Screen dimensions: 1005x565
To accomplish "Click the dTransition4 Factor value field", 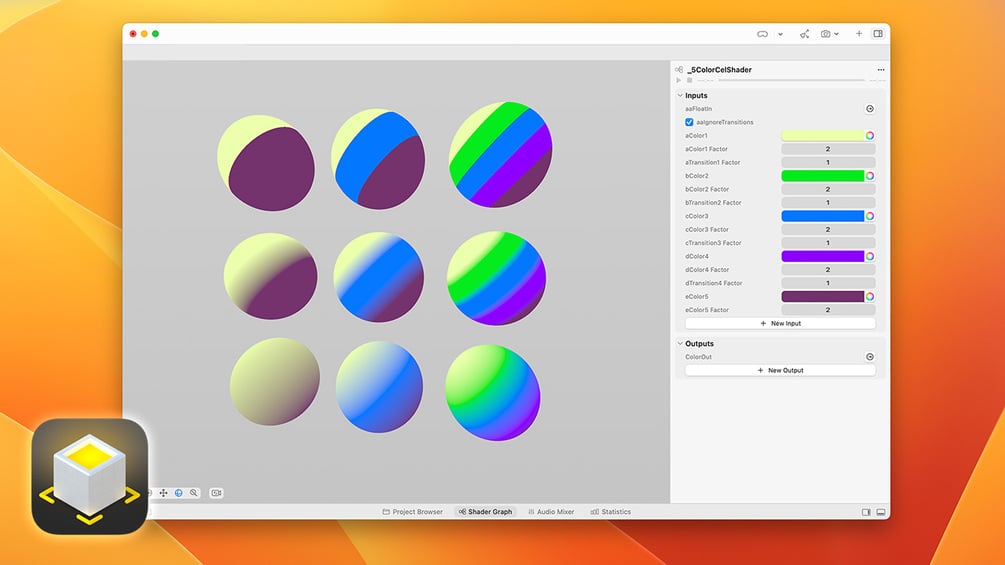I will (x=828, y=283).
